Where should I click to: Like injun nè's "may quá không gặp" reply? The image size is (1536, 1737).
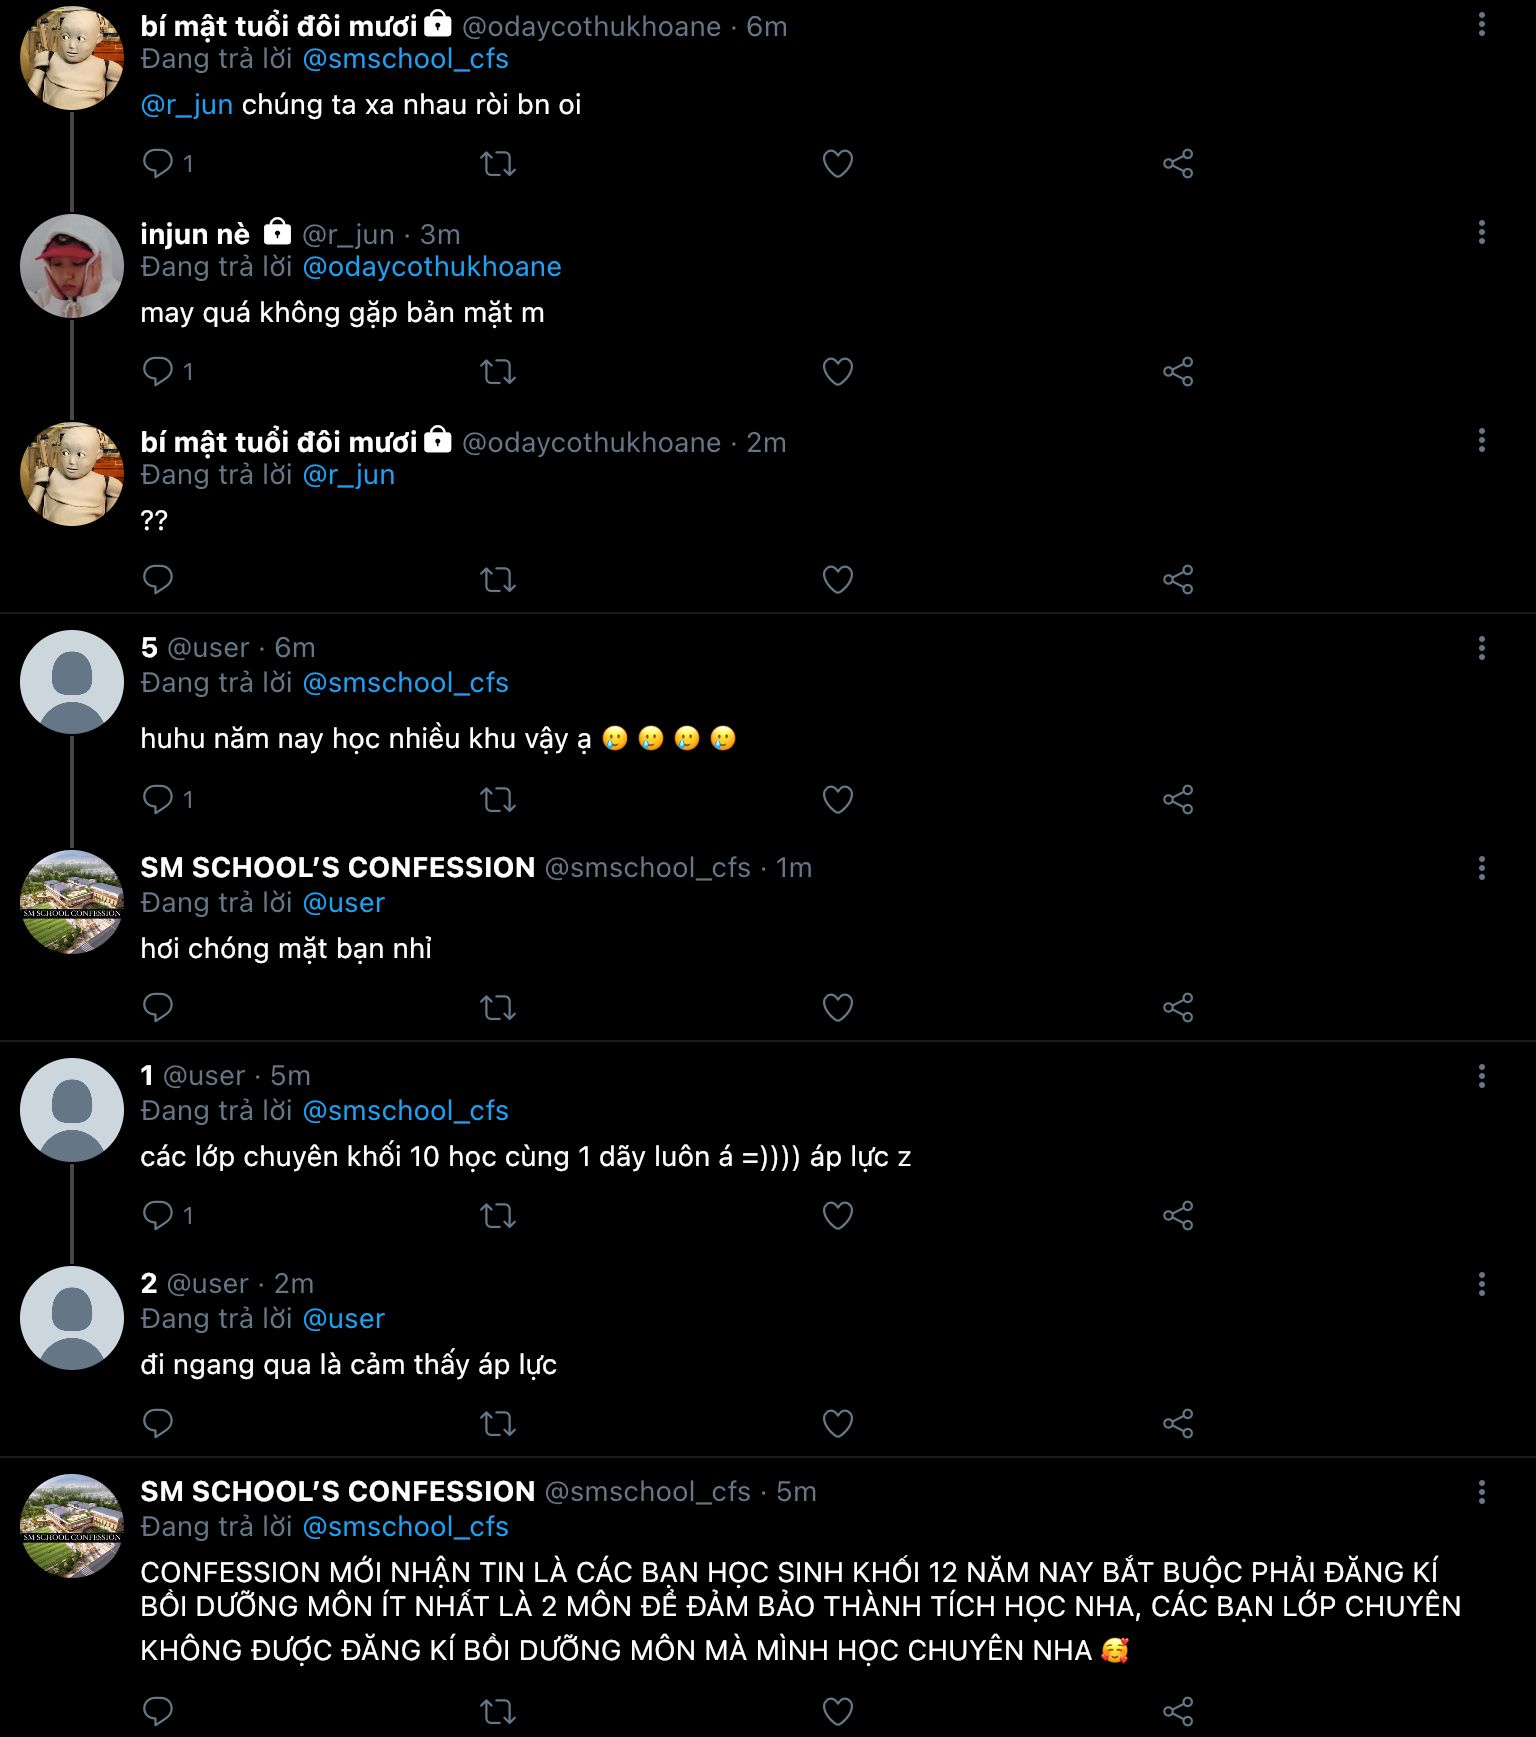pyautogui.click(x=837, y=371)
